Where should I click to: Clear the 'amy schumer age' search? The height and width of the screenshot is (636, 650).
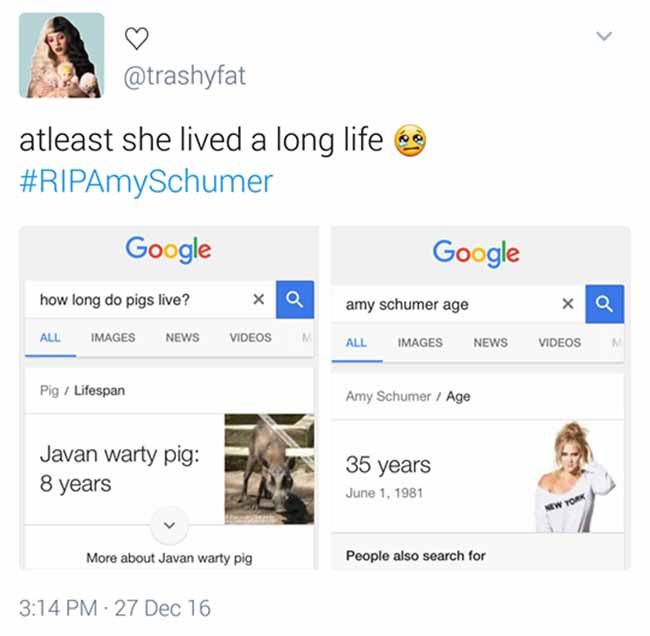pos(568,304)
